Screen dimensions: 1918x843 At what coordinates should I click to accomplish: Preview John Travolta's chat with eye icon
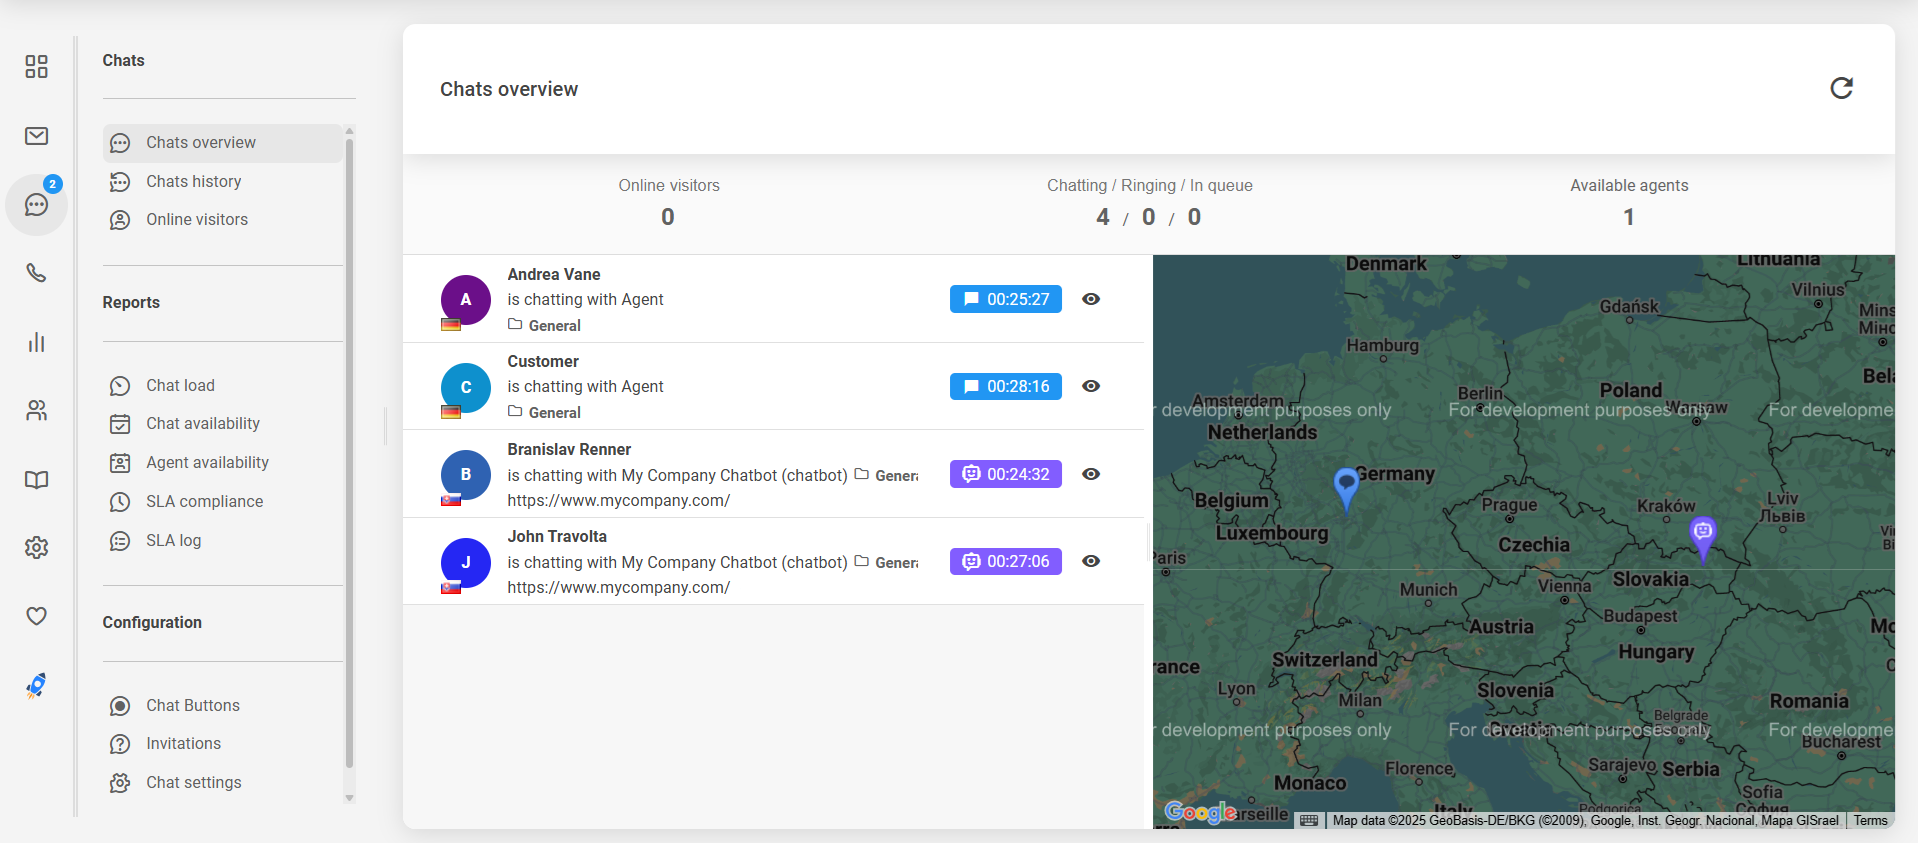(1091, 561)
